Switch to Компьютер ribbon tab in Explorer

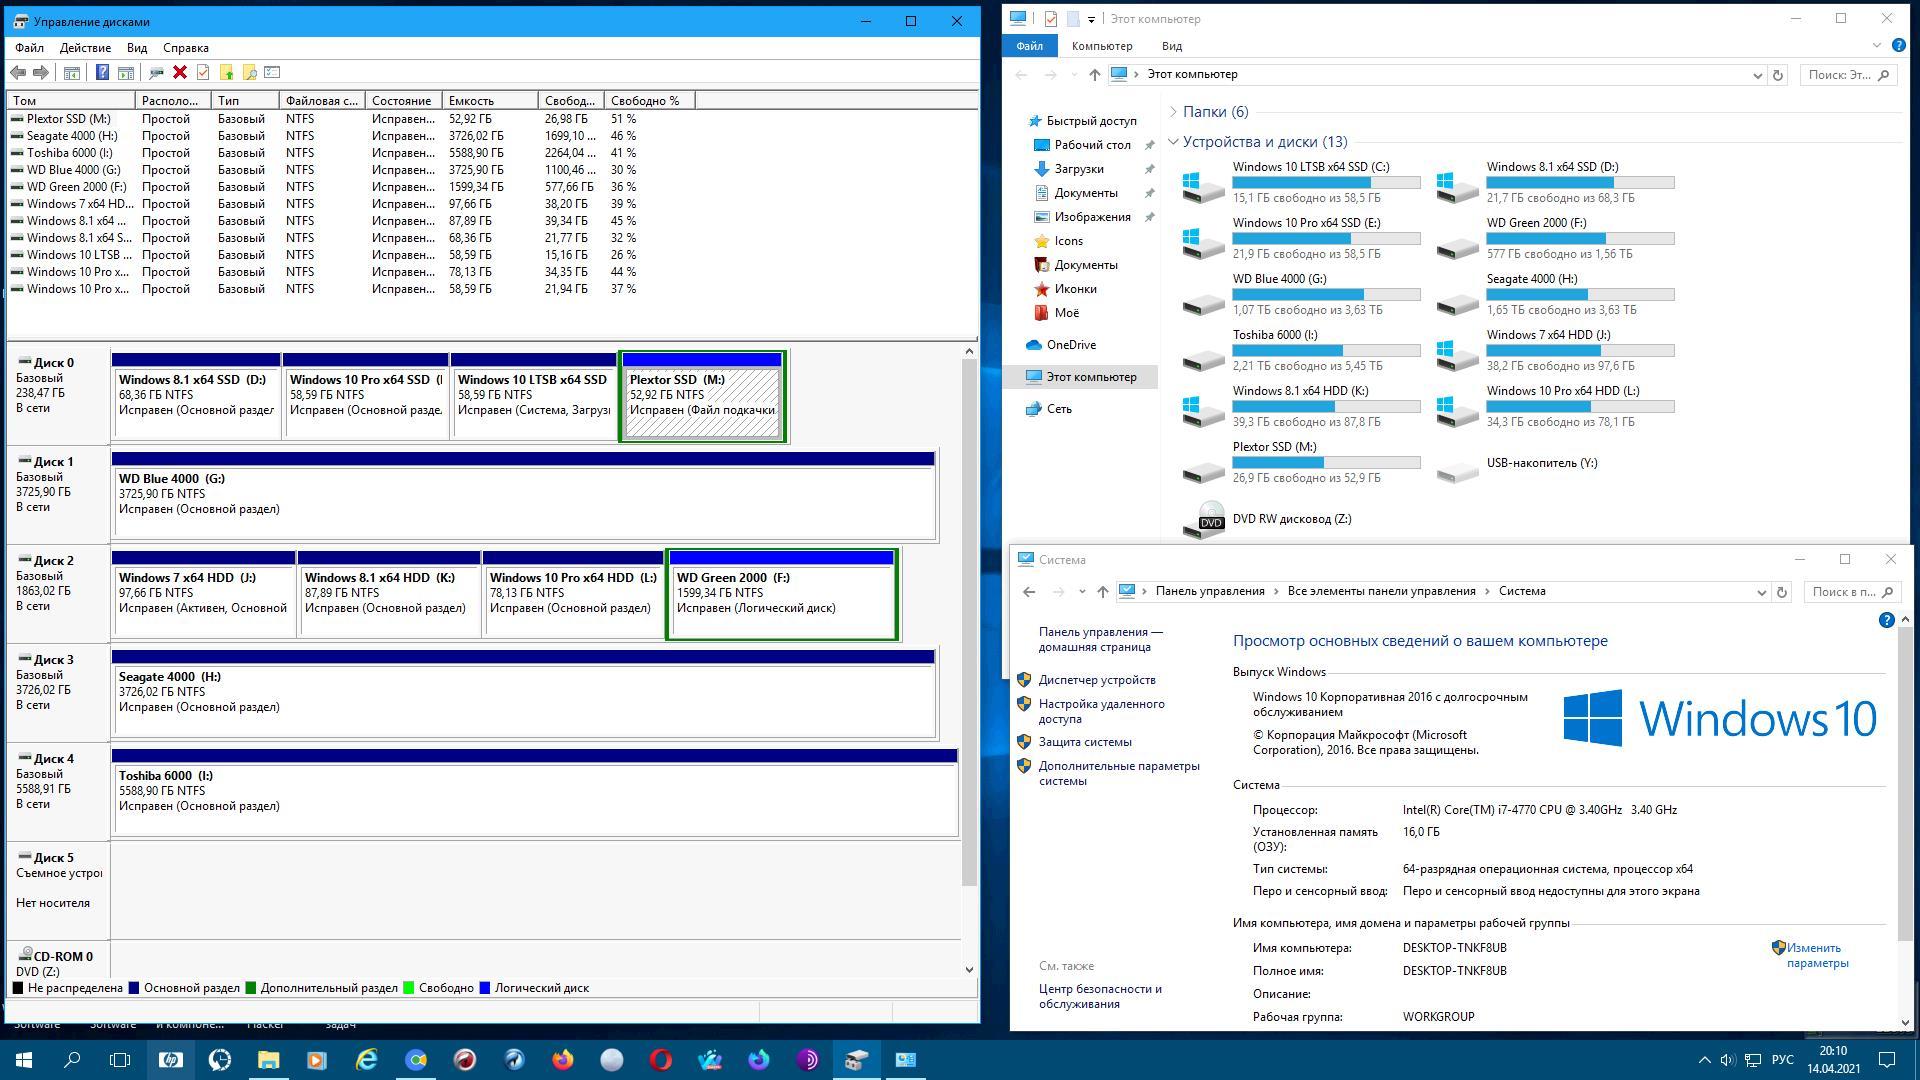1102,46
